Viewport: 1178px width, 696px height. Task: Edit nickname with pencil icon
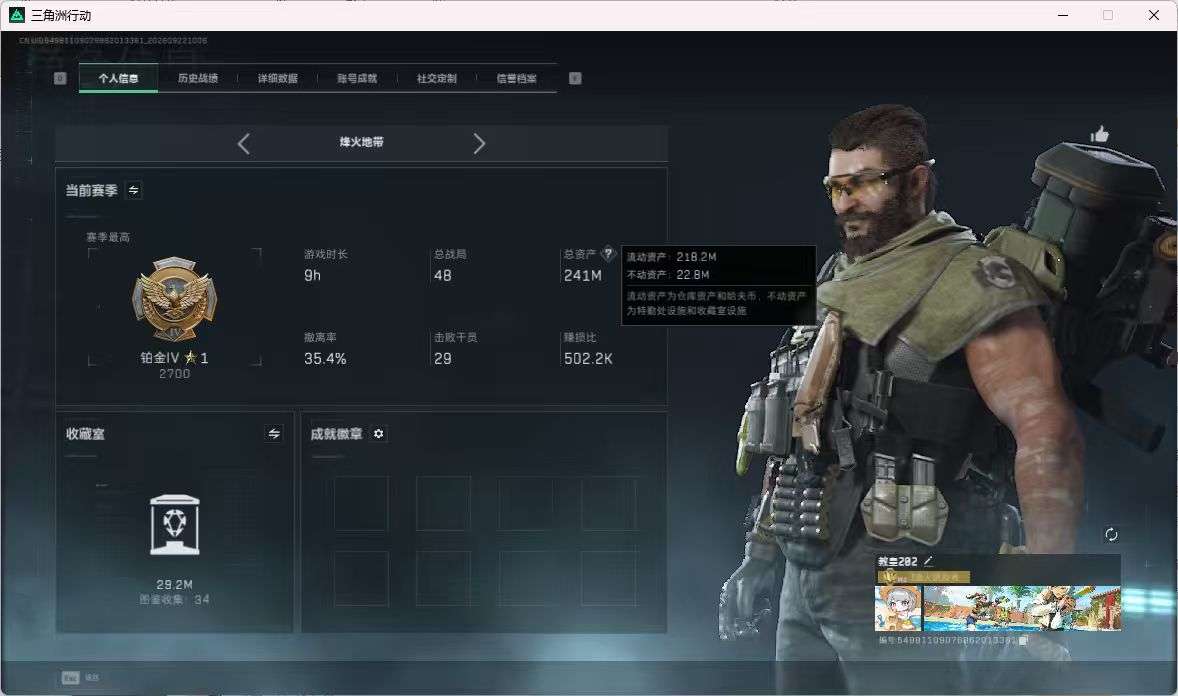tap(929, 561)
